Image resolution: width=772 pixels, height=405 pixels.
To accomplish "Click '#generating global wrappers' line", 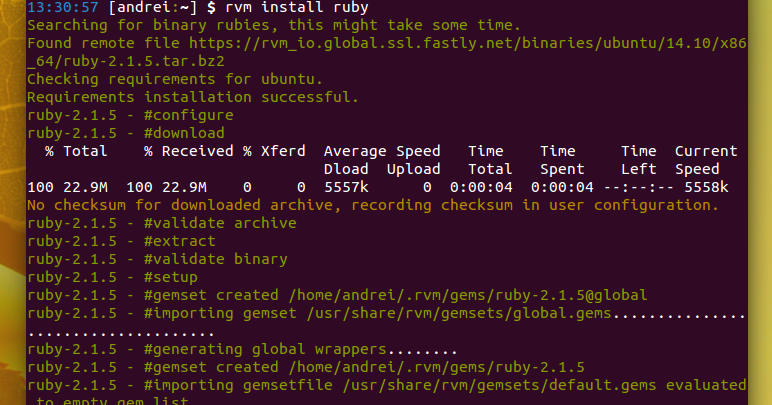I will pos(242,349).
